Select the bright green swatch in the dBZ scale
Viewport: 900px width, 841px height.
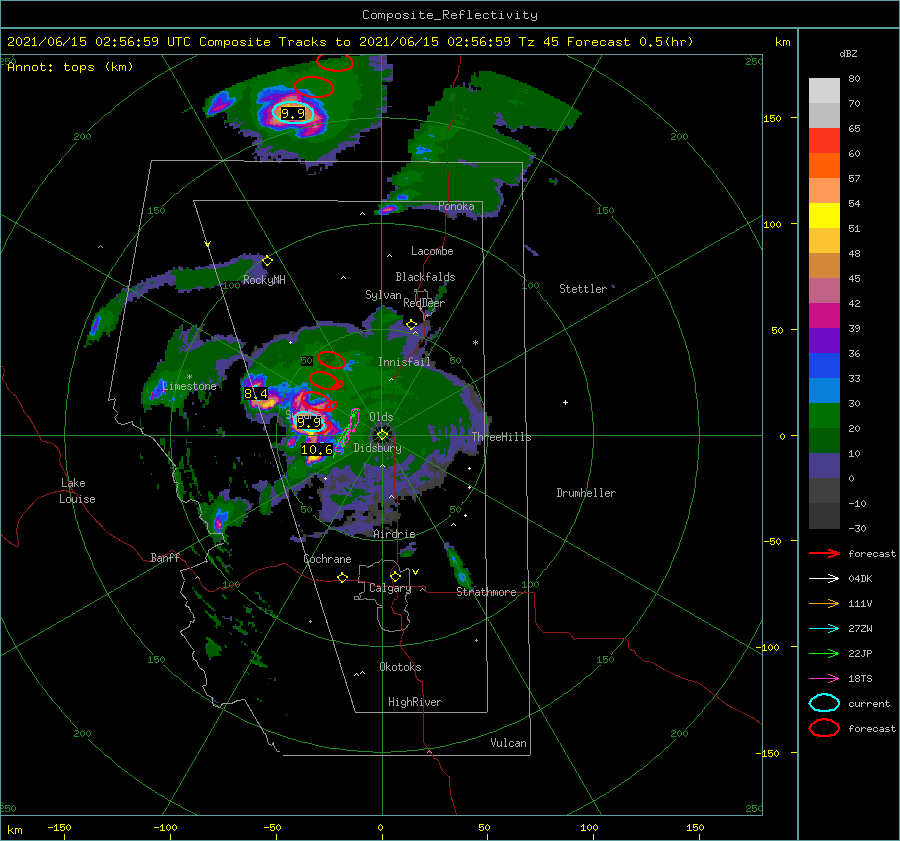[824, 415]
